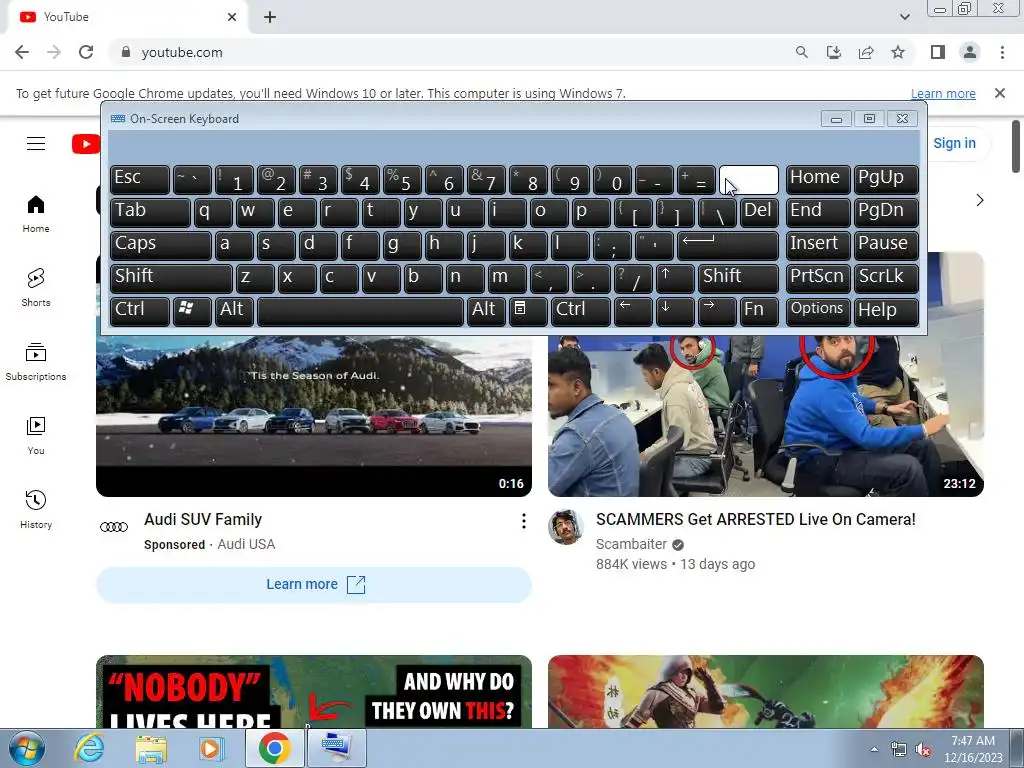
Task: Show next category chips arrow
Action: [980, 200]
